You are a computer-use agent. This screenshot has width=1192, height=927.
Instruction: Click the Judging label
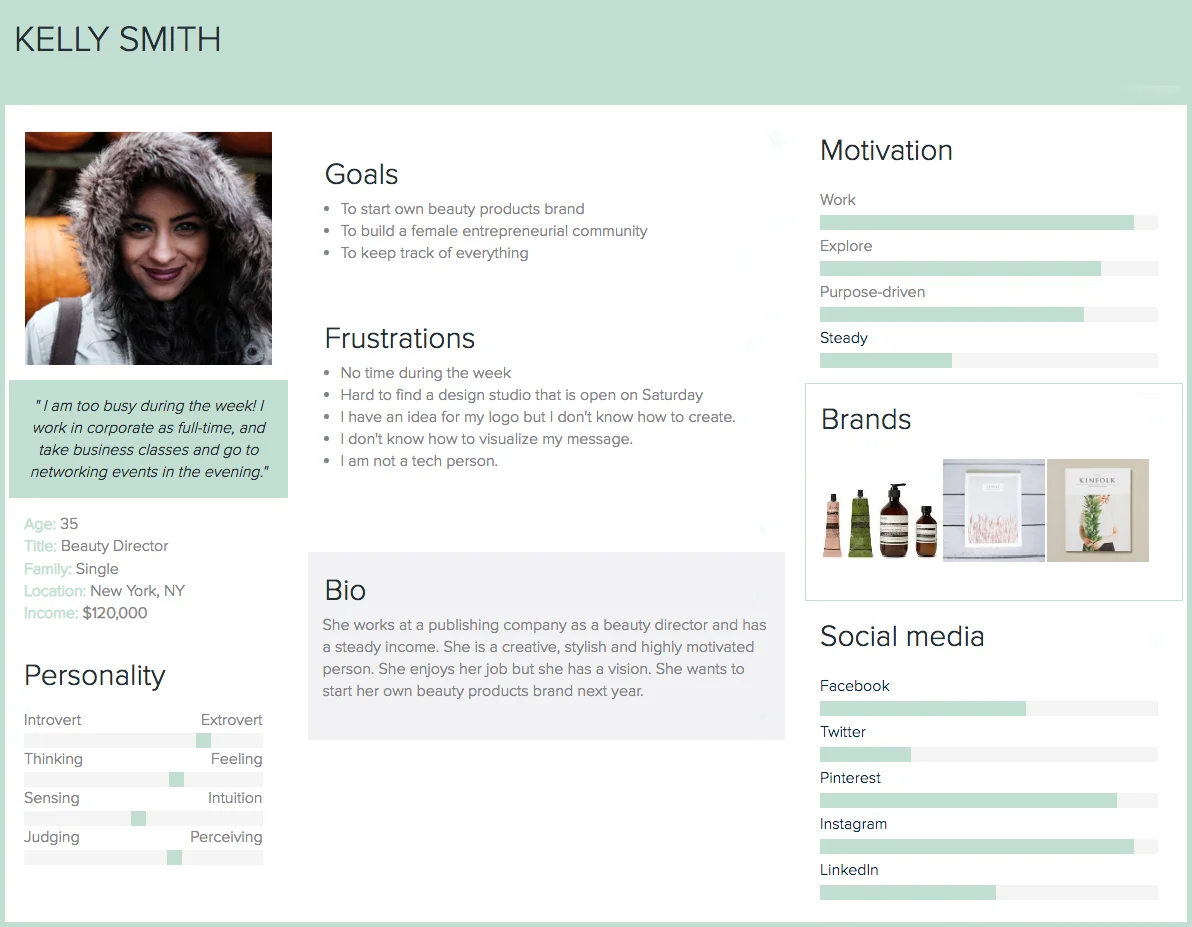(52, 837)
